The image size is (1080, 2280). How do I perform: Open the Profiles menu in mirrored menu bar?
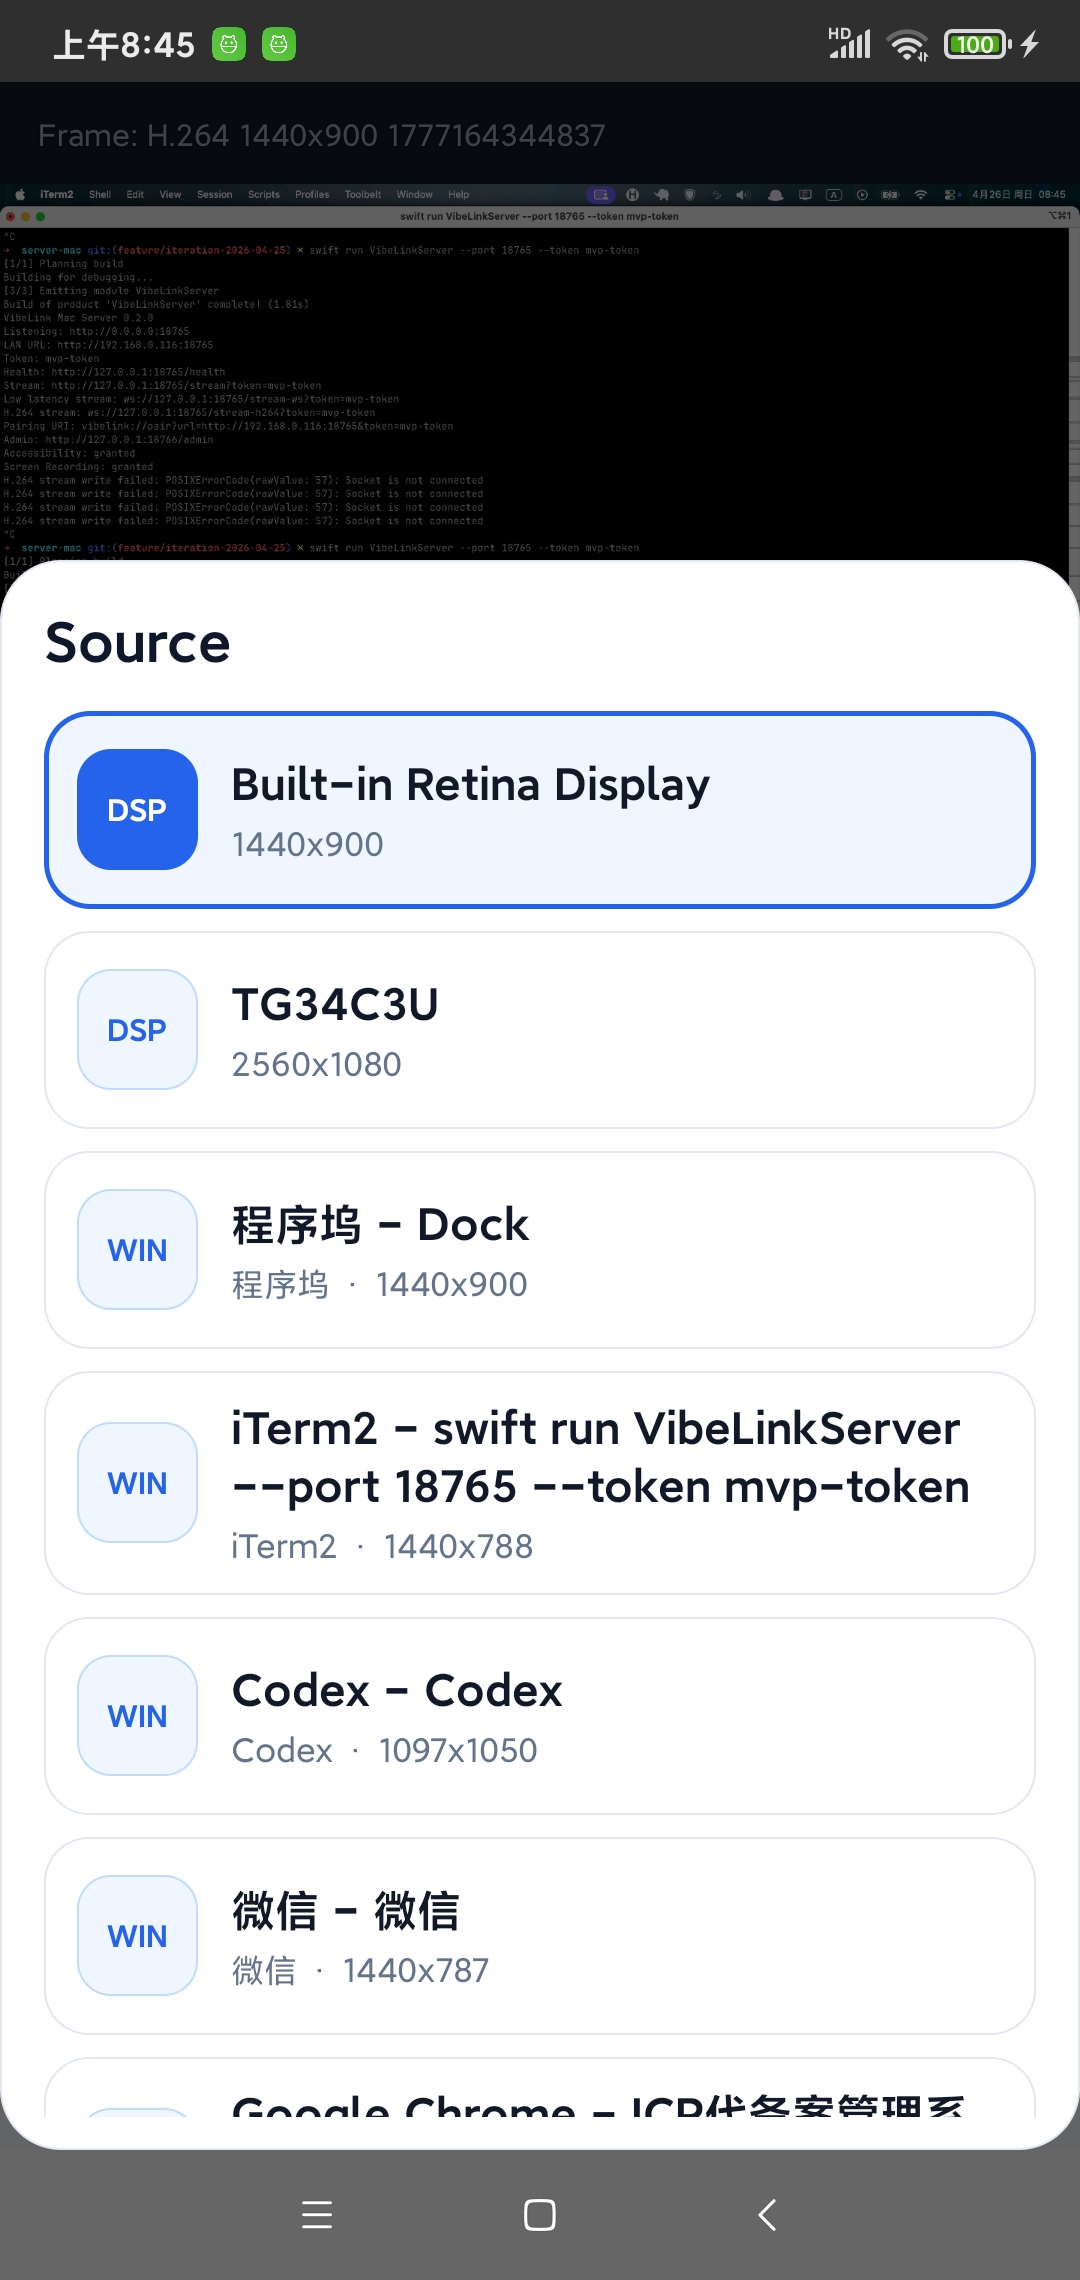click(312, 195)
